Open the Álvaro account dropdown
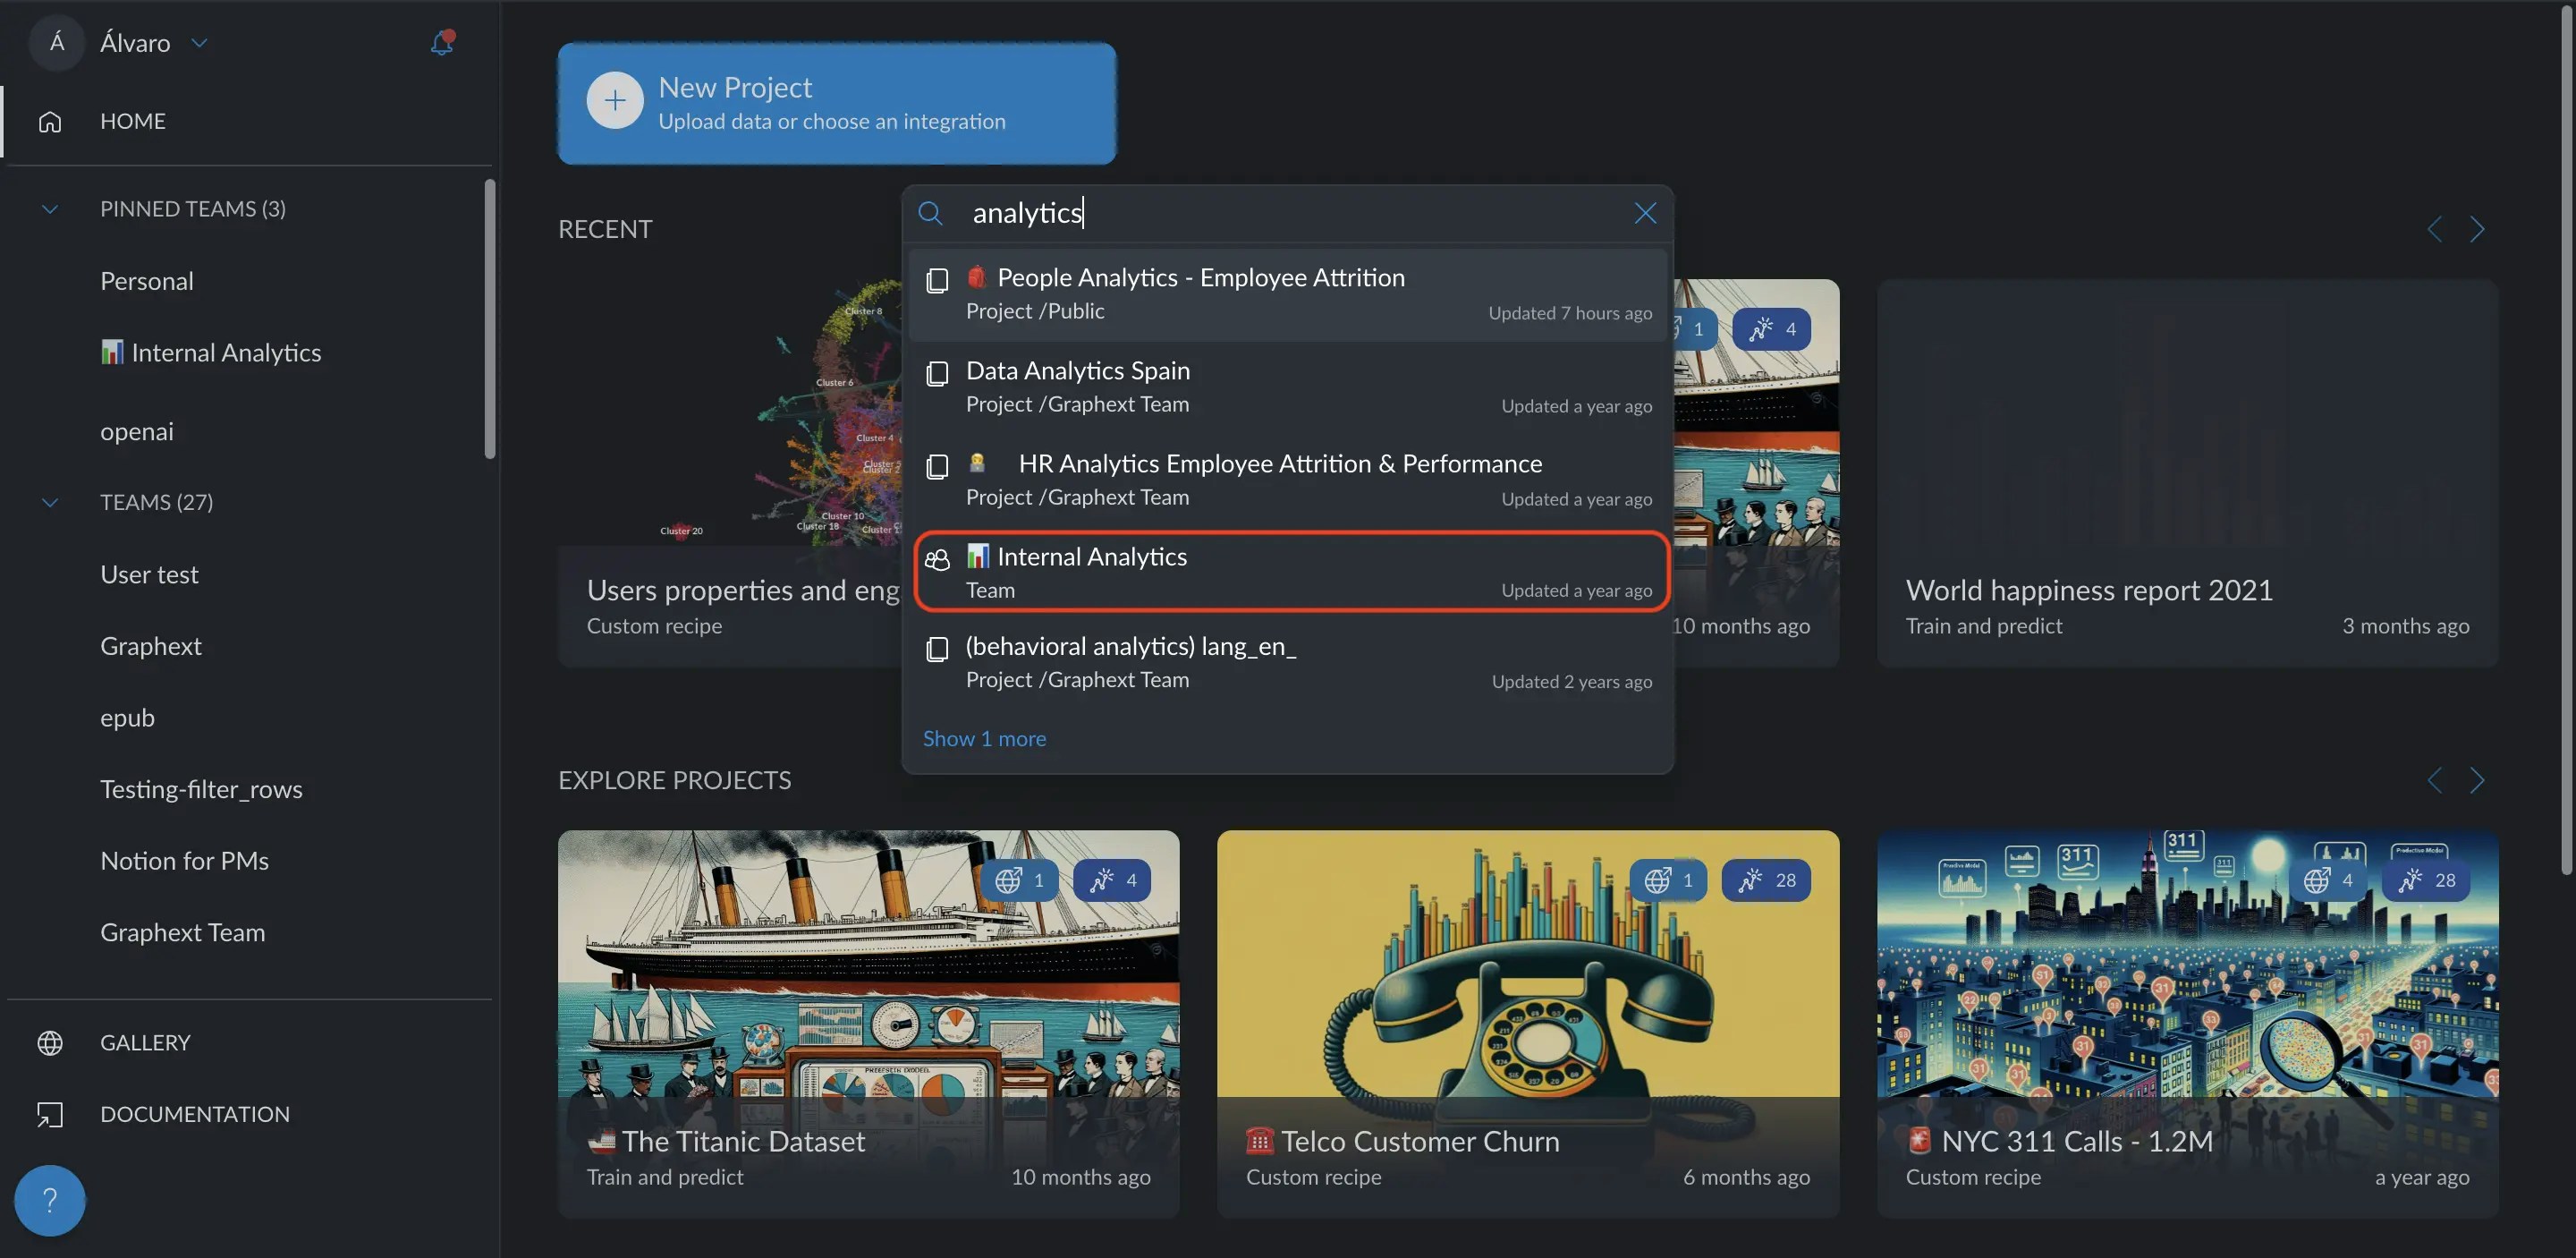Screen dimensions: 2576x1258 [x=199, y=43]
